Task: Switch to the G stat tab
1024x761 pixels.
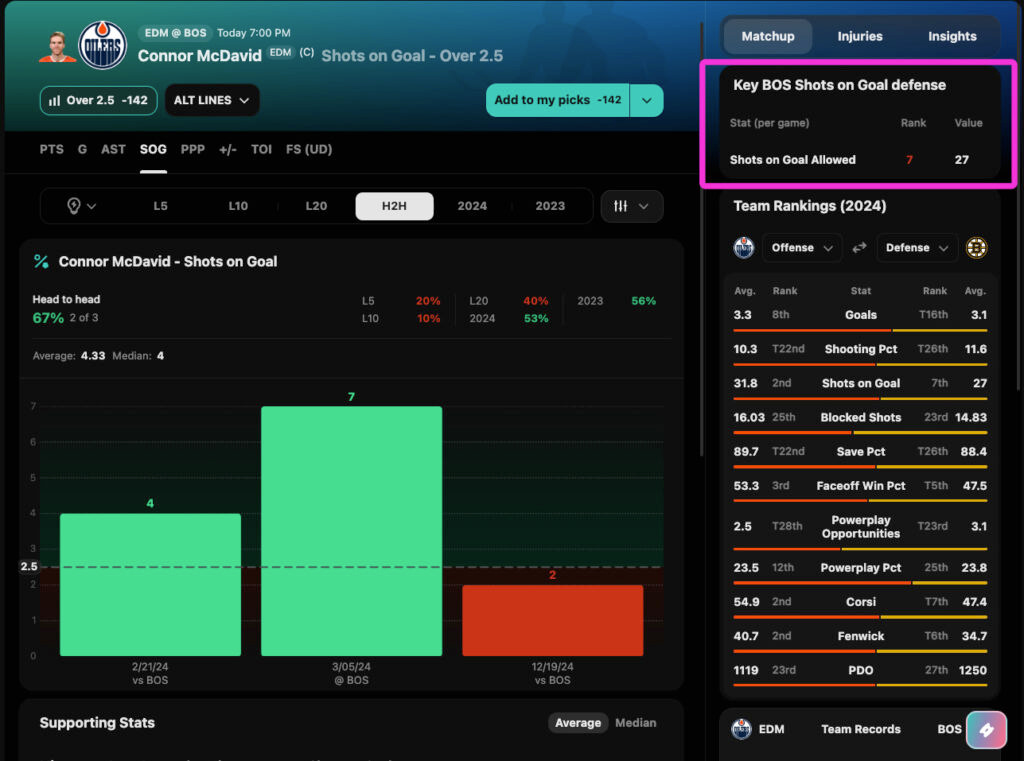Action: [x=82, y=150]
